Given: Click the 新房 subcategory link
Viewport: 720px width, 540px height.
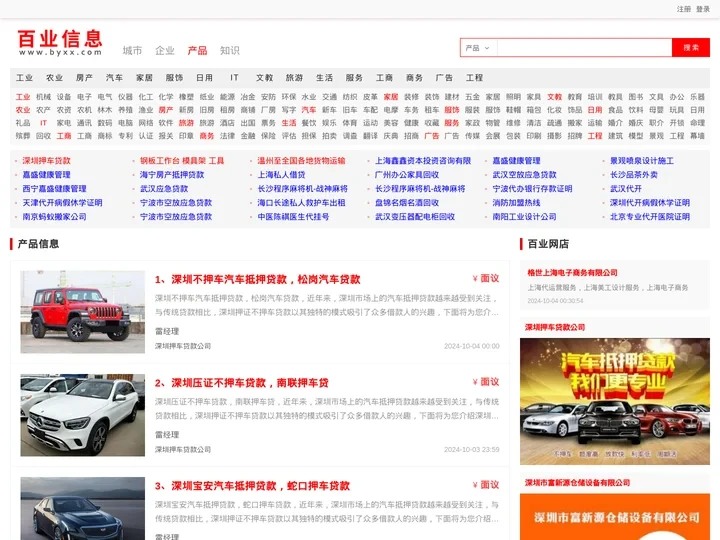Looking at the screenshot, I should click(x=186, y=110).
